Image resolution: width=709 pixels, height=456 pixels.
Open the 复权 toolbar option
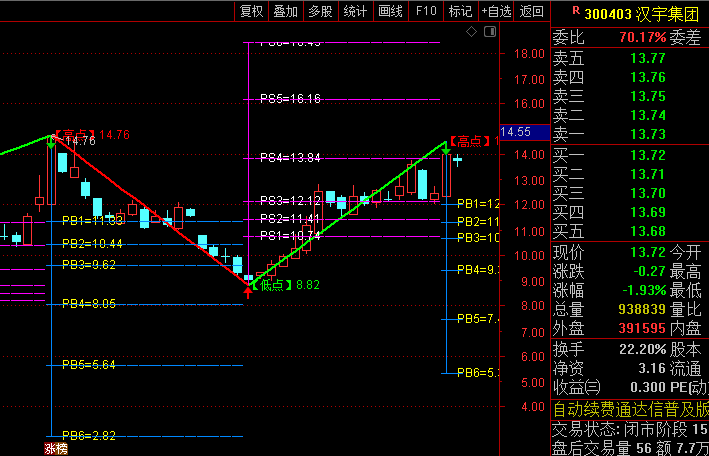click(x=251, y=11)
